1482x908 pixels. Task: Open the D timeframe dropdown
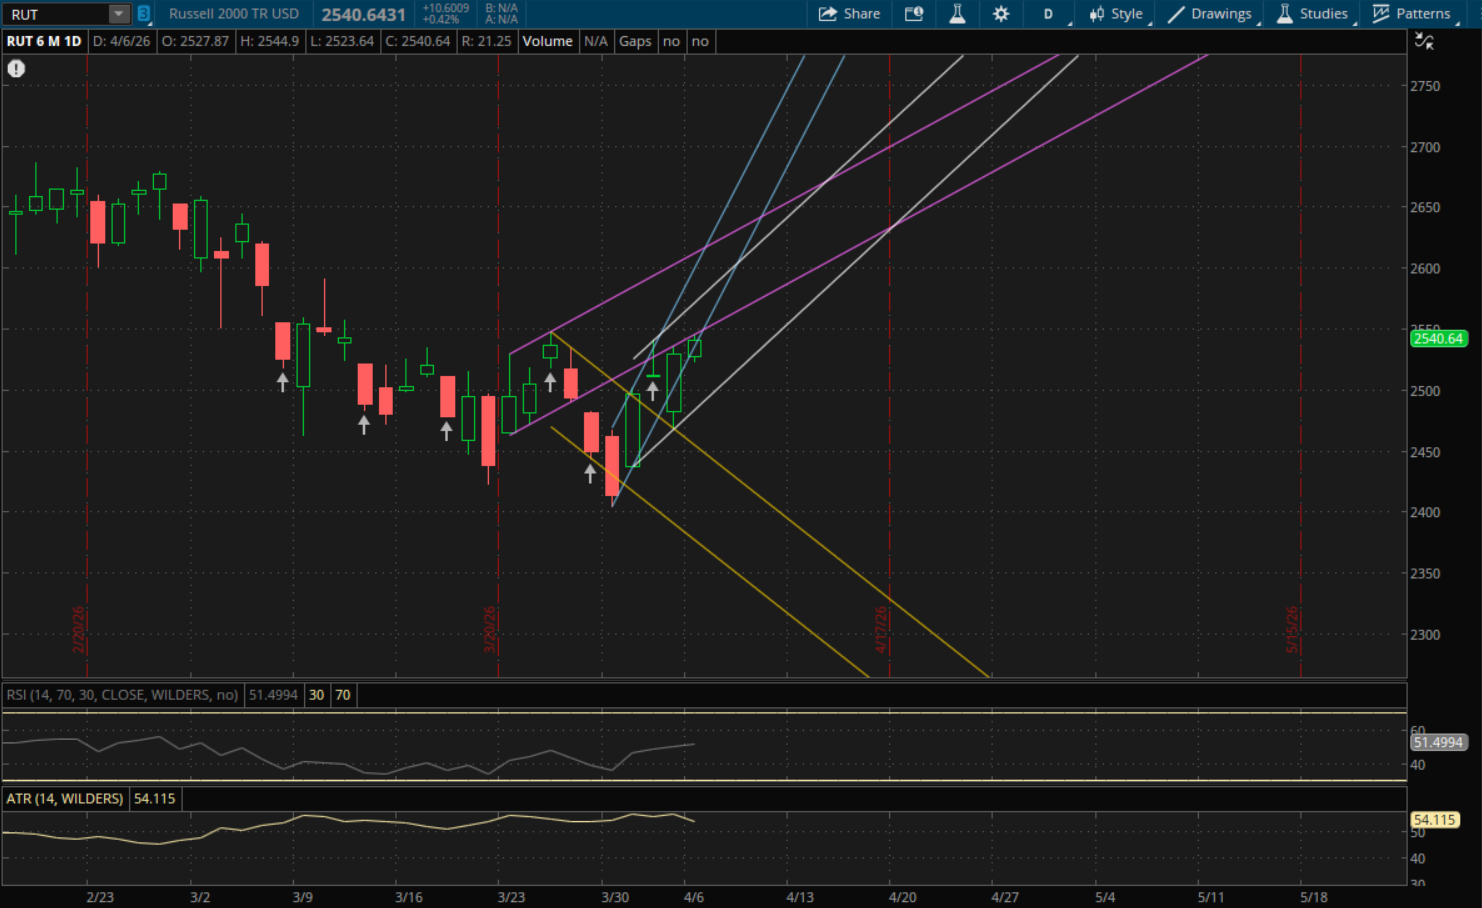point(1049,14)
